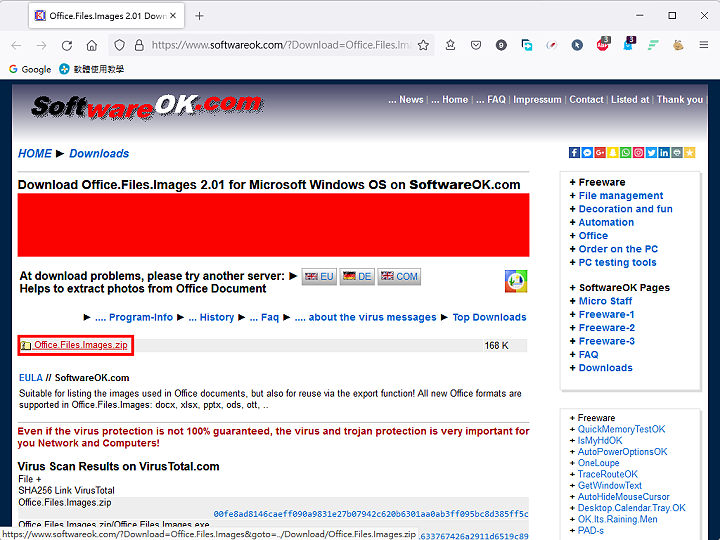
Task: Open the Home header link
Action: point(450,100)
